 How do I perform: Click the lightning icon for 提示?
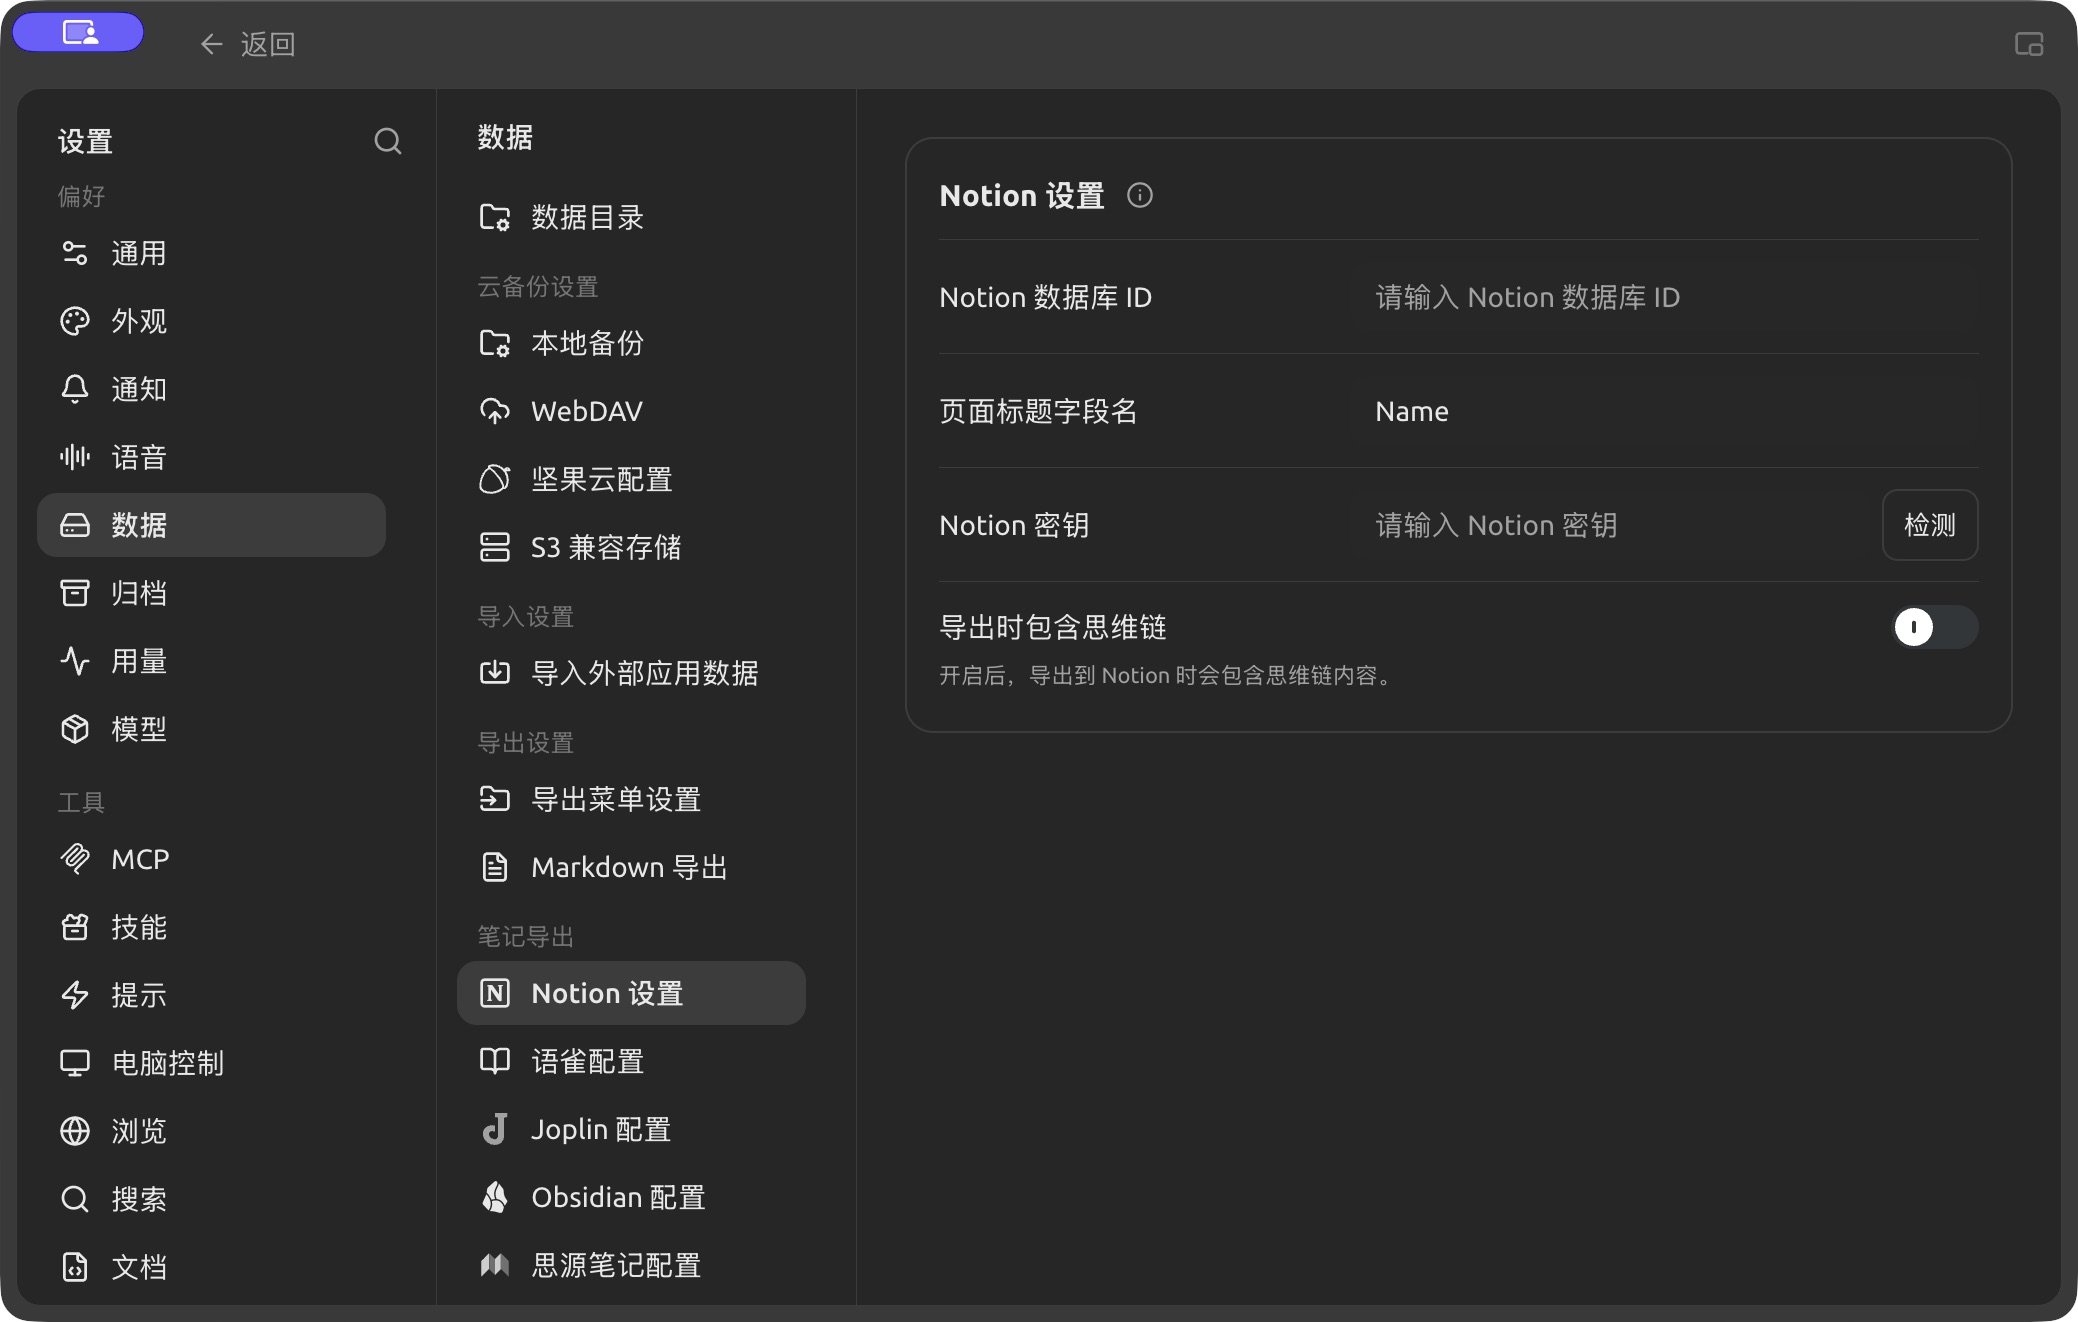pos(75,995)
